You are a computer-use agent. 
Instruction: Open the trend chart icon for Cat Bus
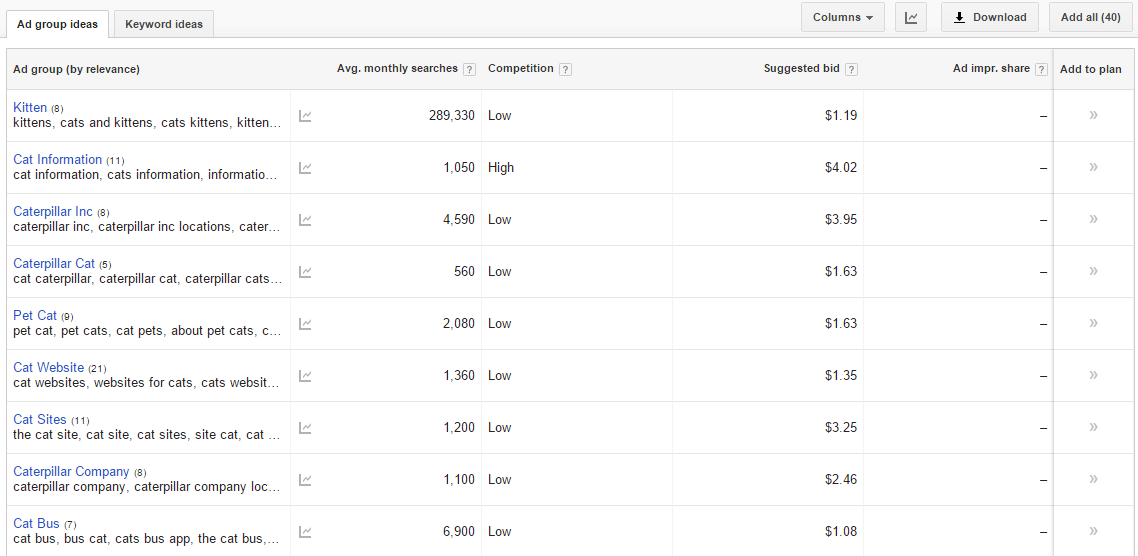305,532
